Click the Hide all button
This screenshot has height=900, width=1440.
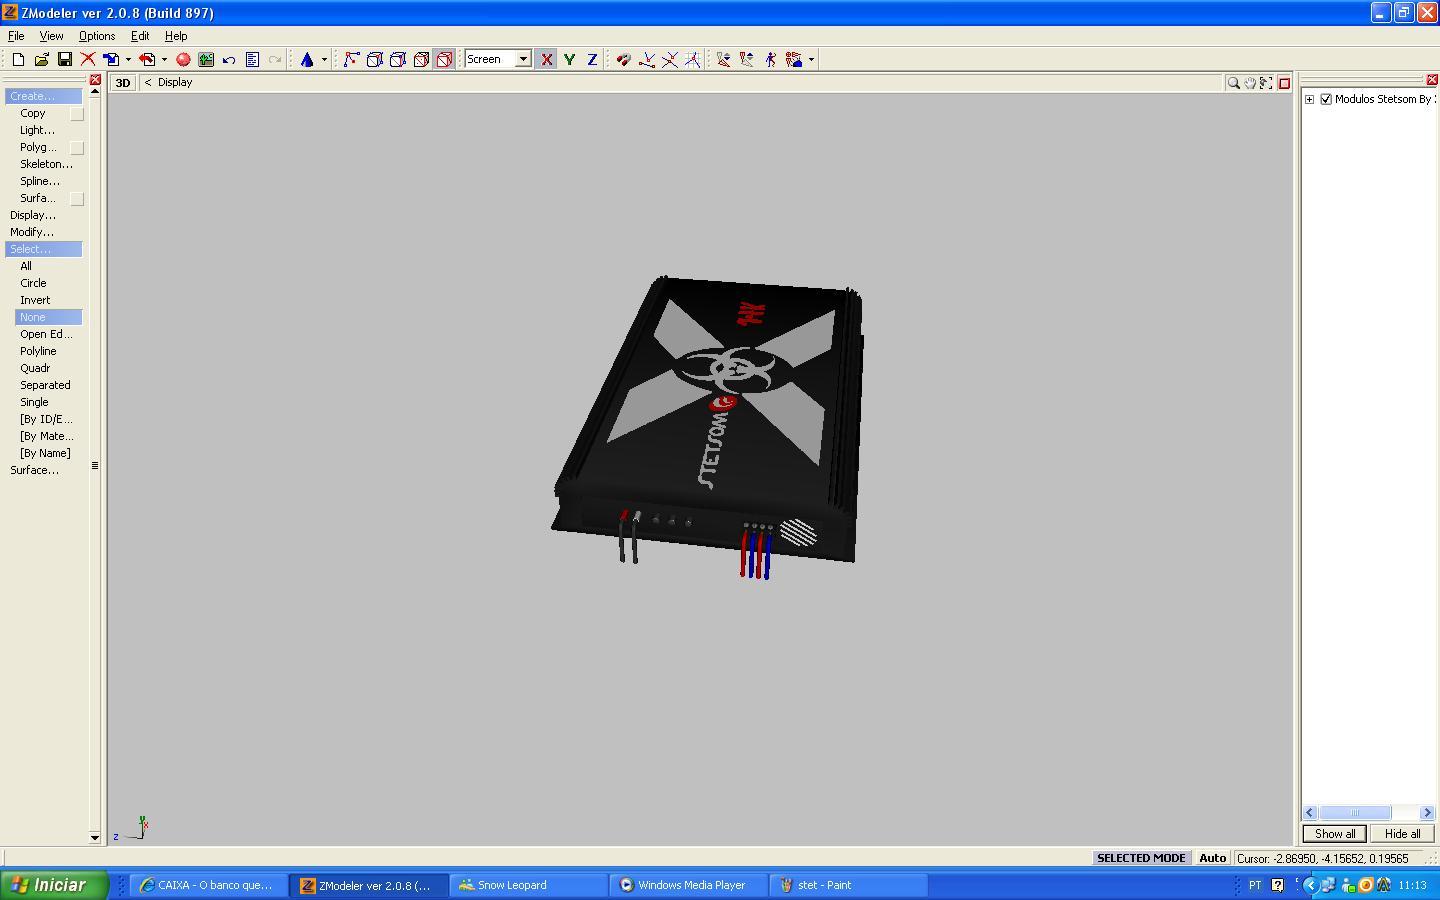(1402, 834)
